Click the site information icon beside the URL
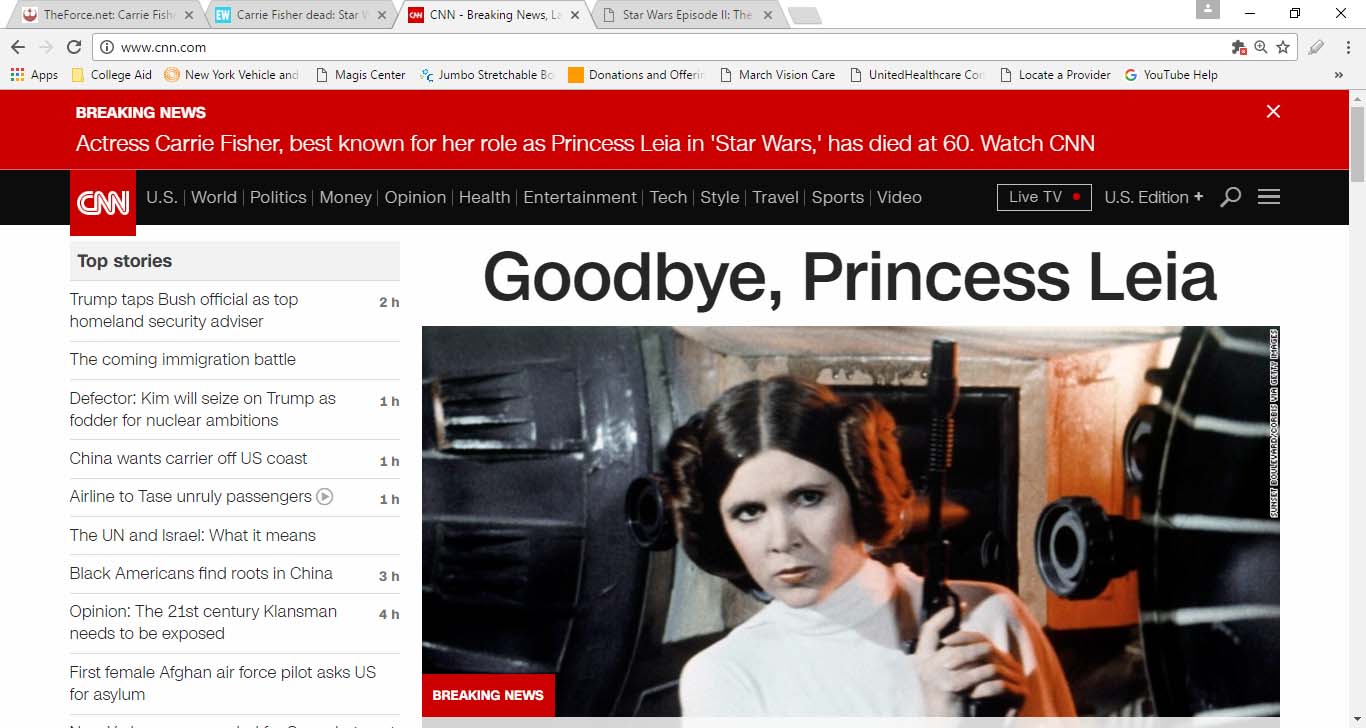Image resolution: width=1366 pixels, height=728 pixels. pos(107,47)
